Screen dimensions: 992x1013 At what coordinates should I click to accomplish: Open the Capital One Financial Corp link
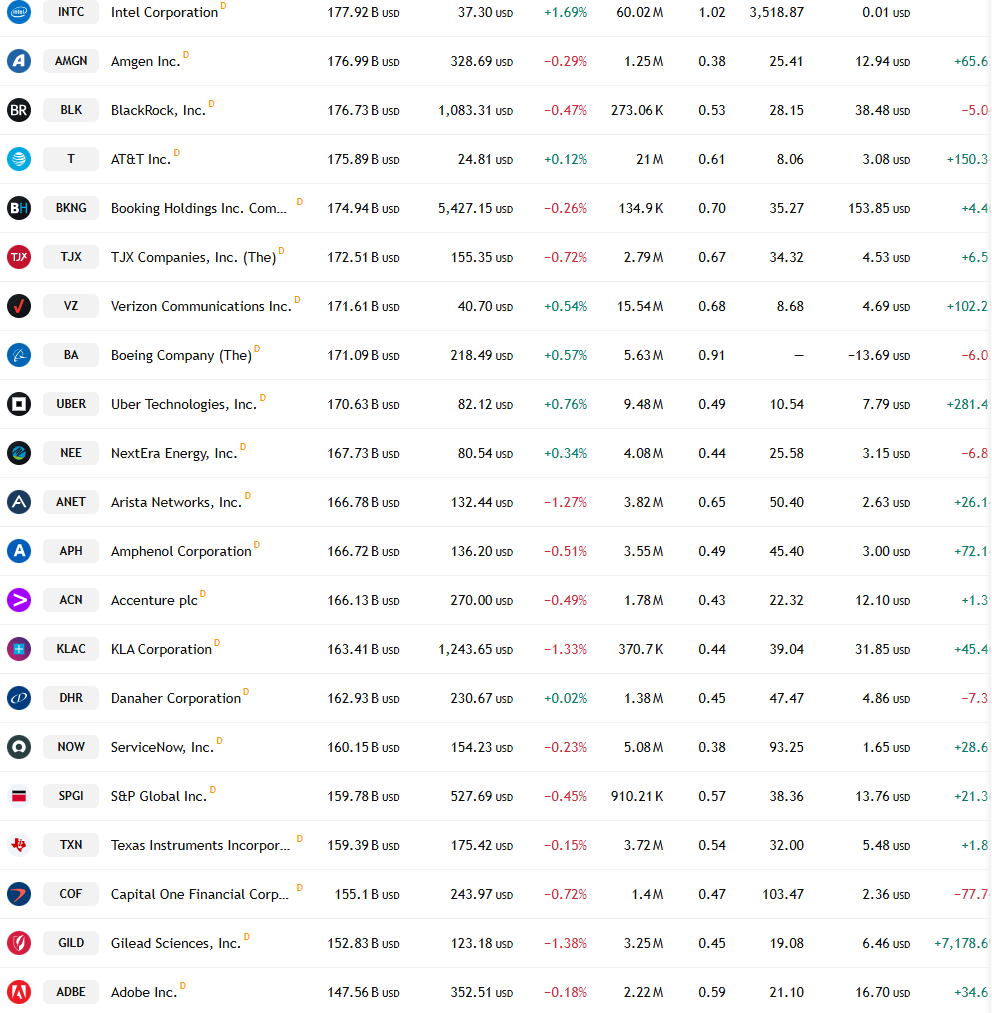200,894
